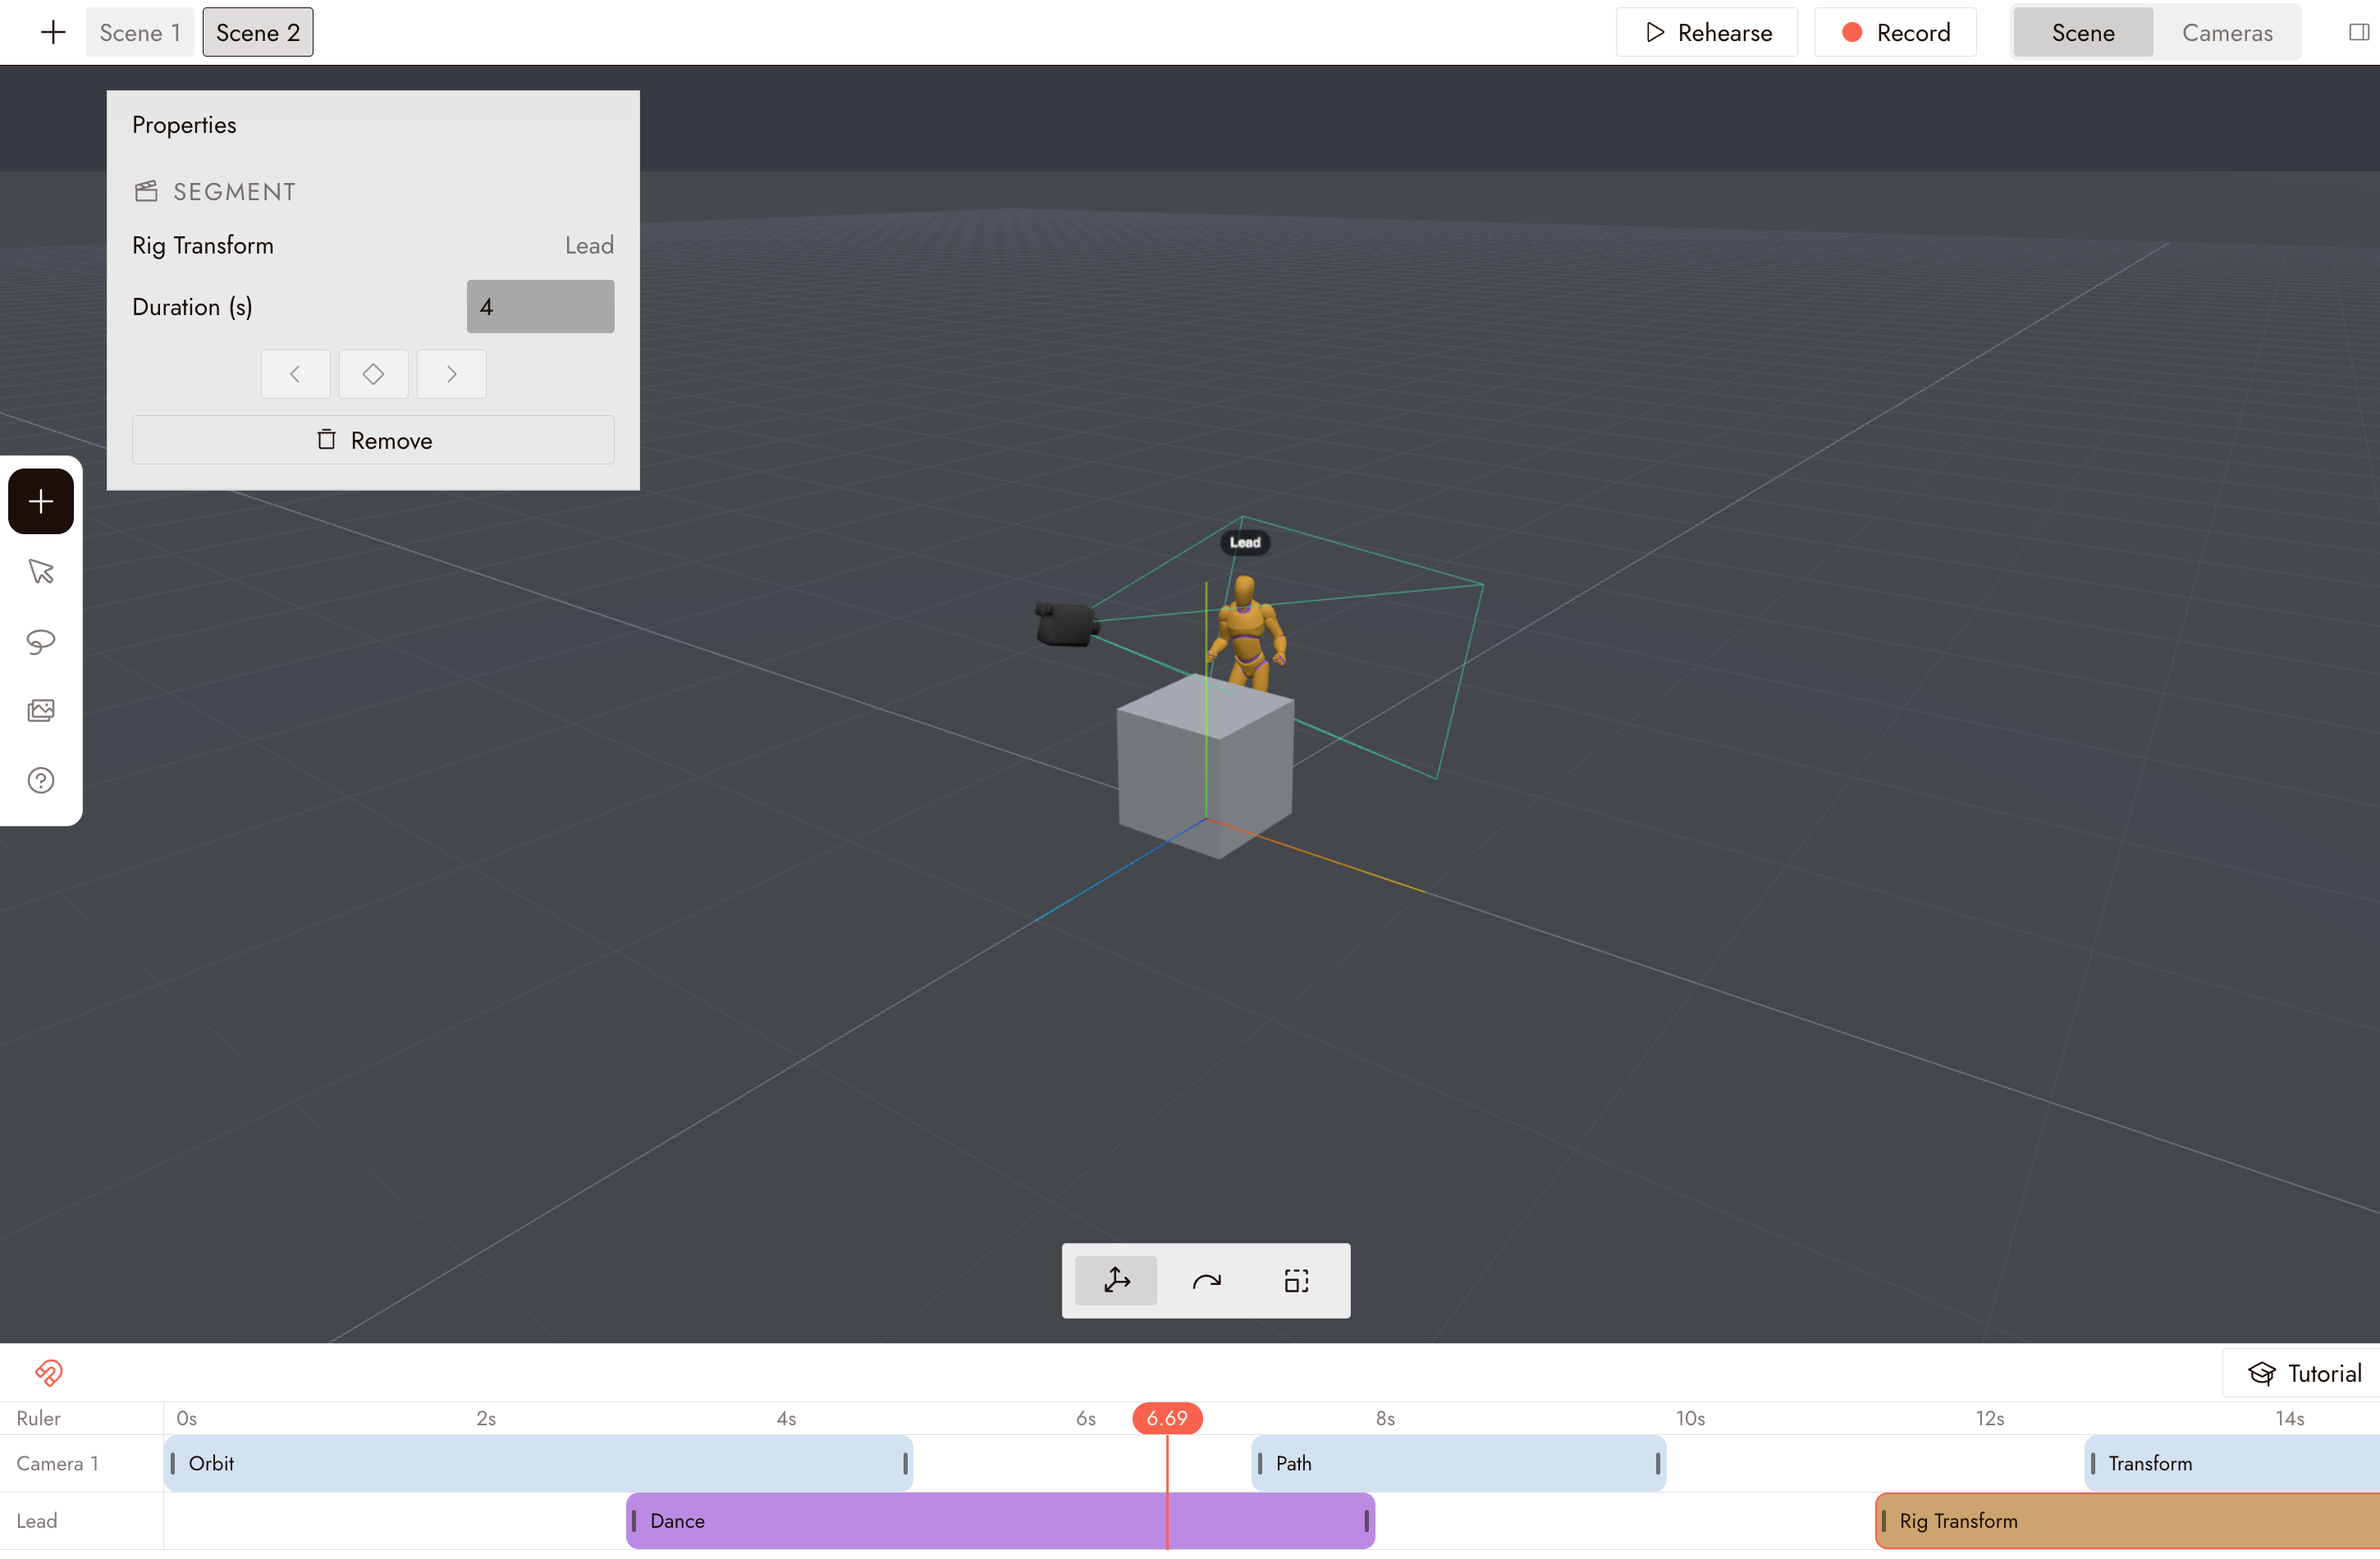Viewport: 2380px width, 1559px height.
Task: Toggle the timeline snapping magnet icon
Action: pos(49,1373)
